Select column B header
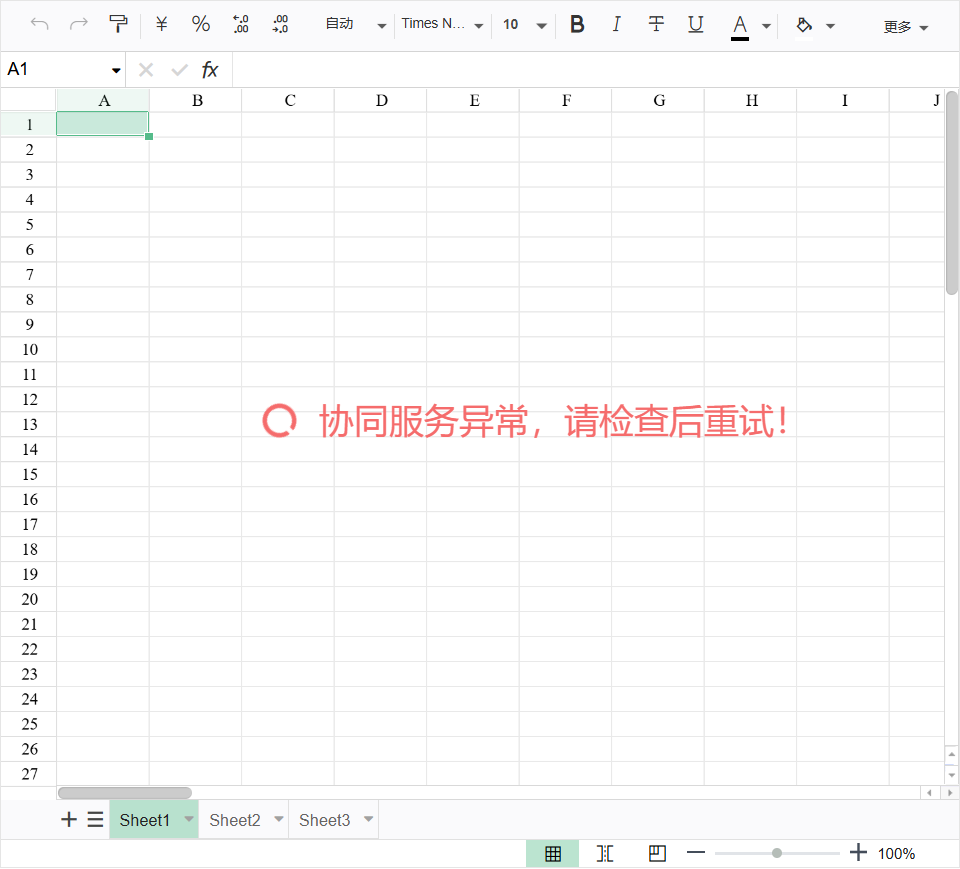960x869 pixels. point(196,100)
